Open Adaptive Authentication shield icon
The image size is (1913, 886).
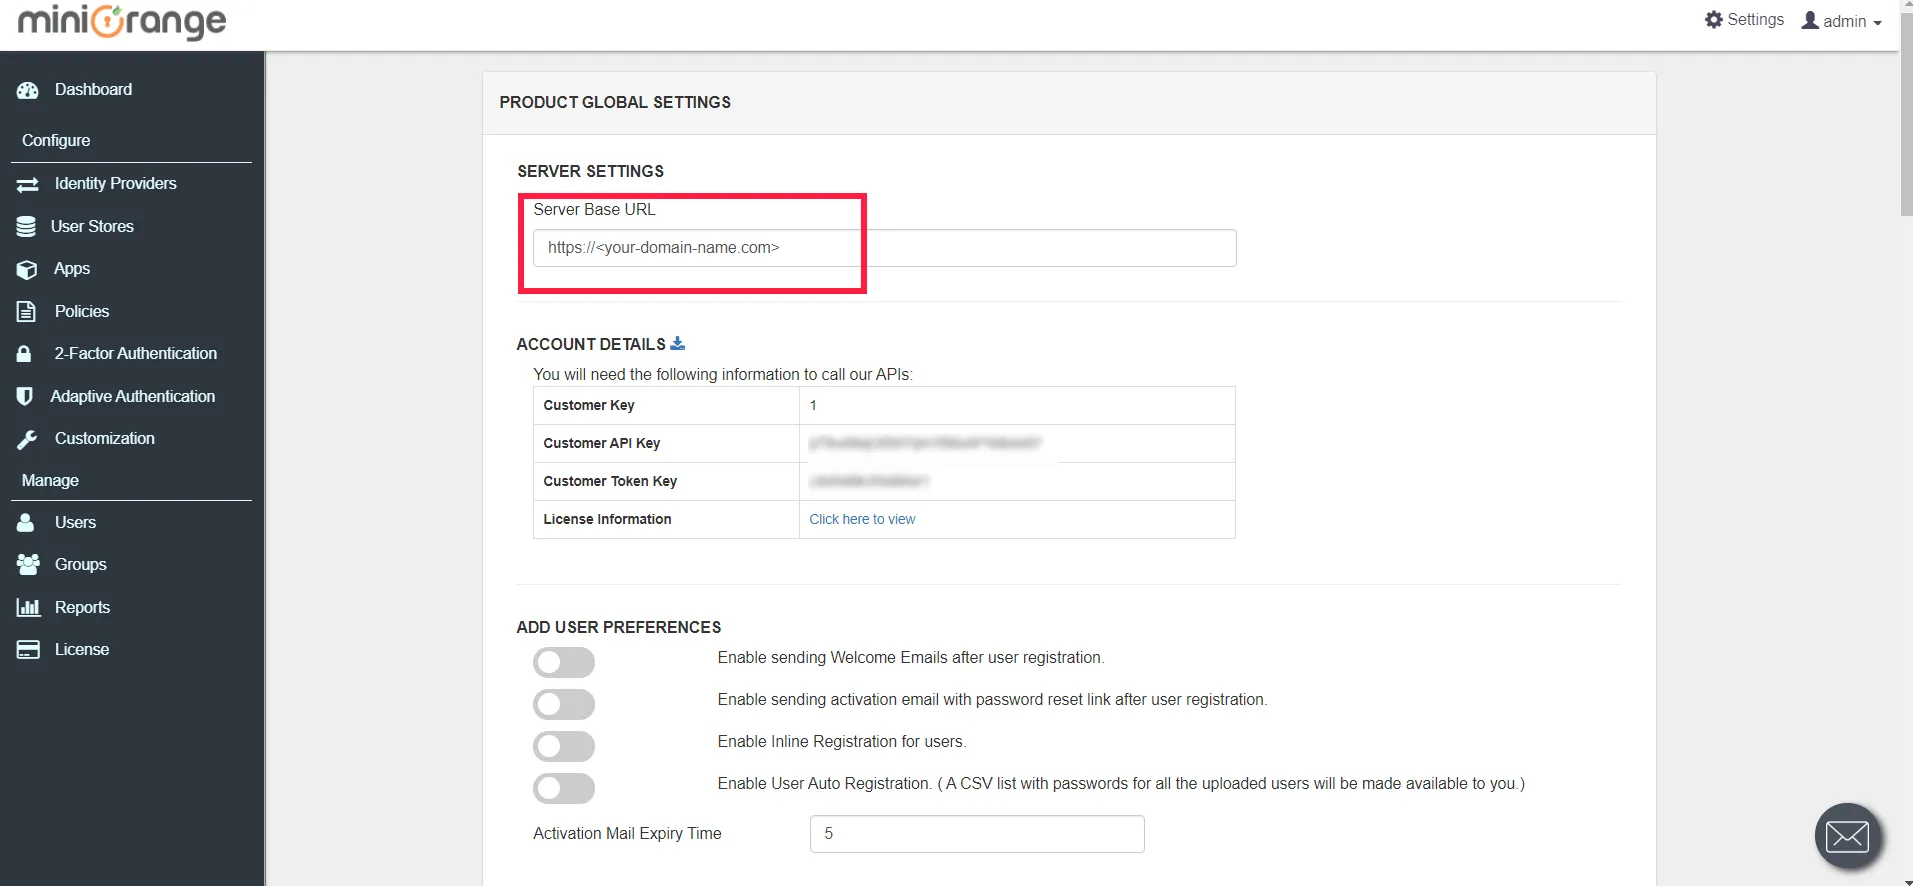coord(25,397)
